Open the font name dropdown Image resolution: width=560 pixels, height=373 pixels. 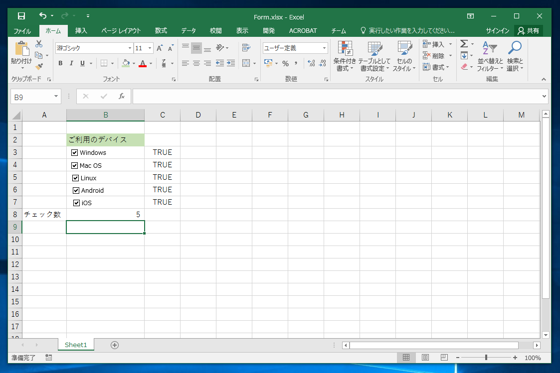130,48
